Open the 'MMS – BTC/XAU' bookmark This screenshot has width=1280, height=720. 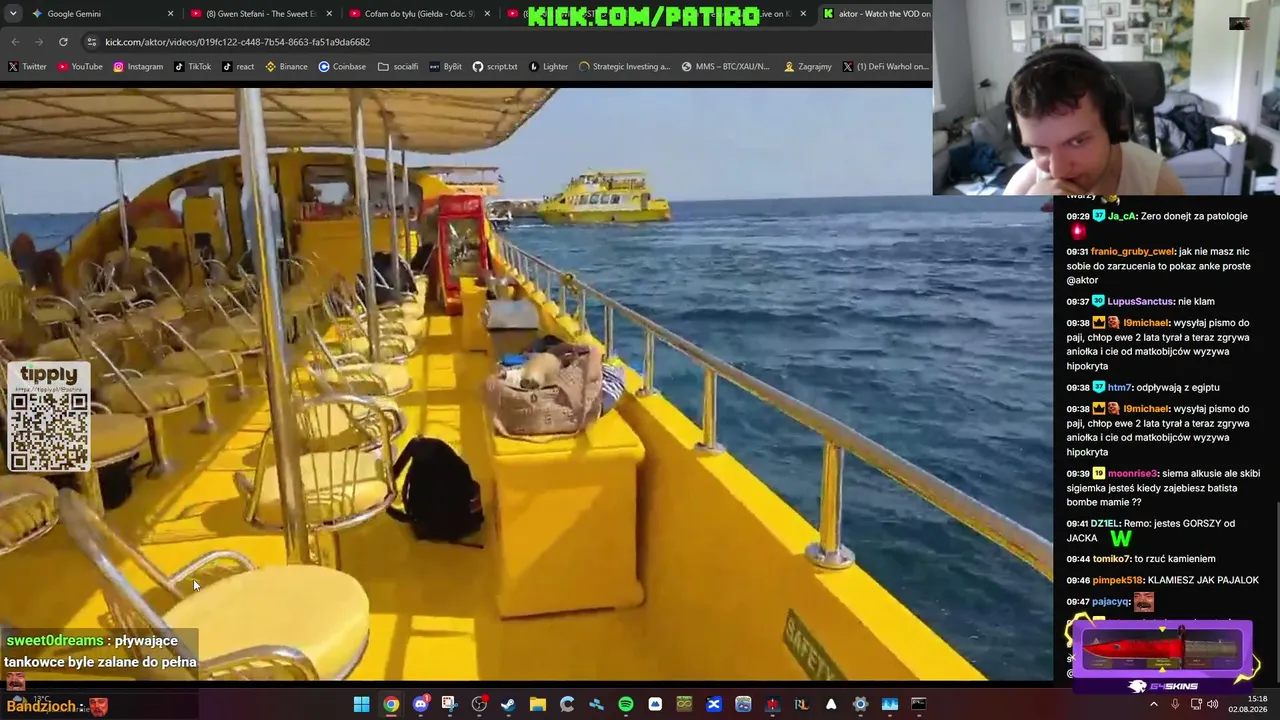pos(725,67)
